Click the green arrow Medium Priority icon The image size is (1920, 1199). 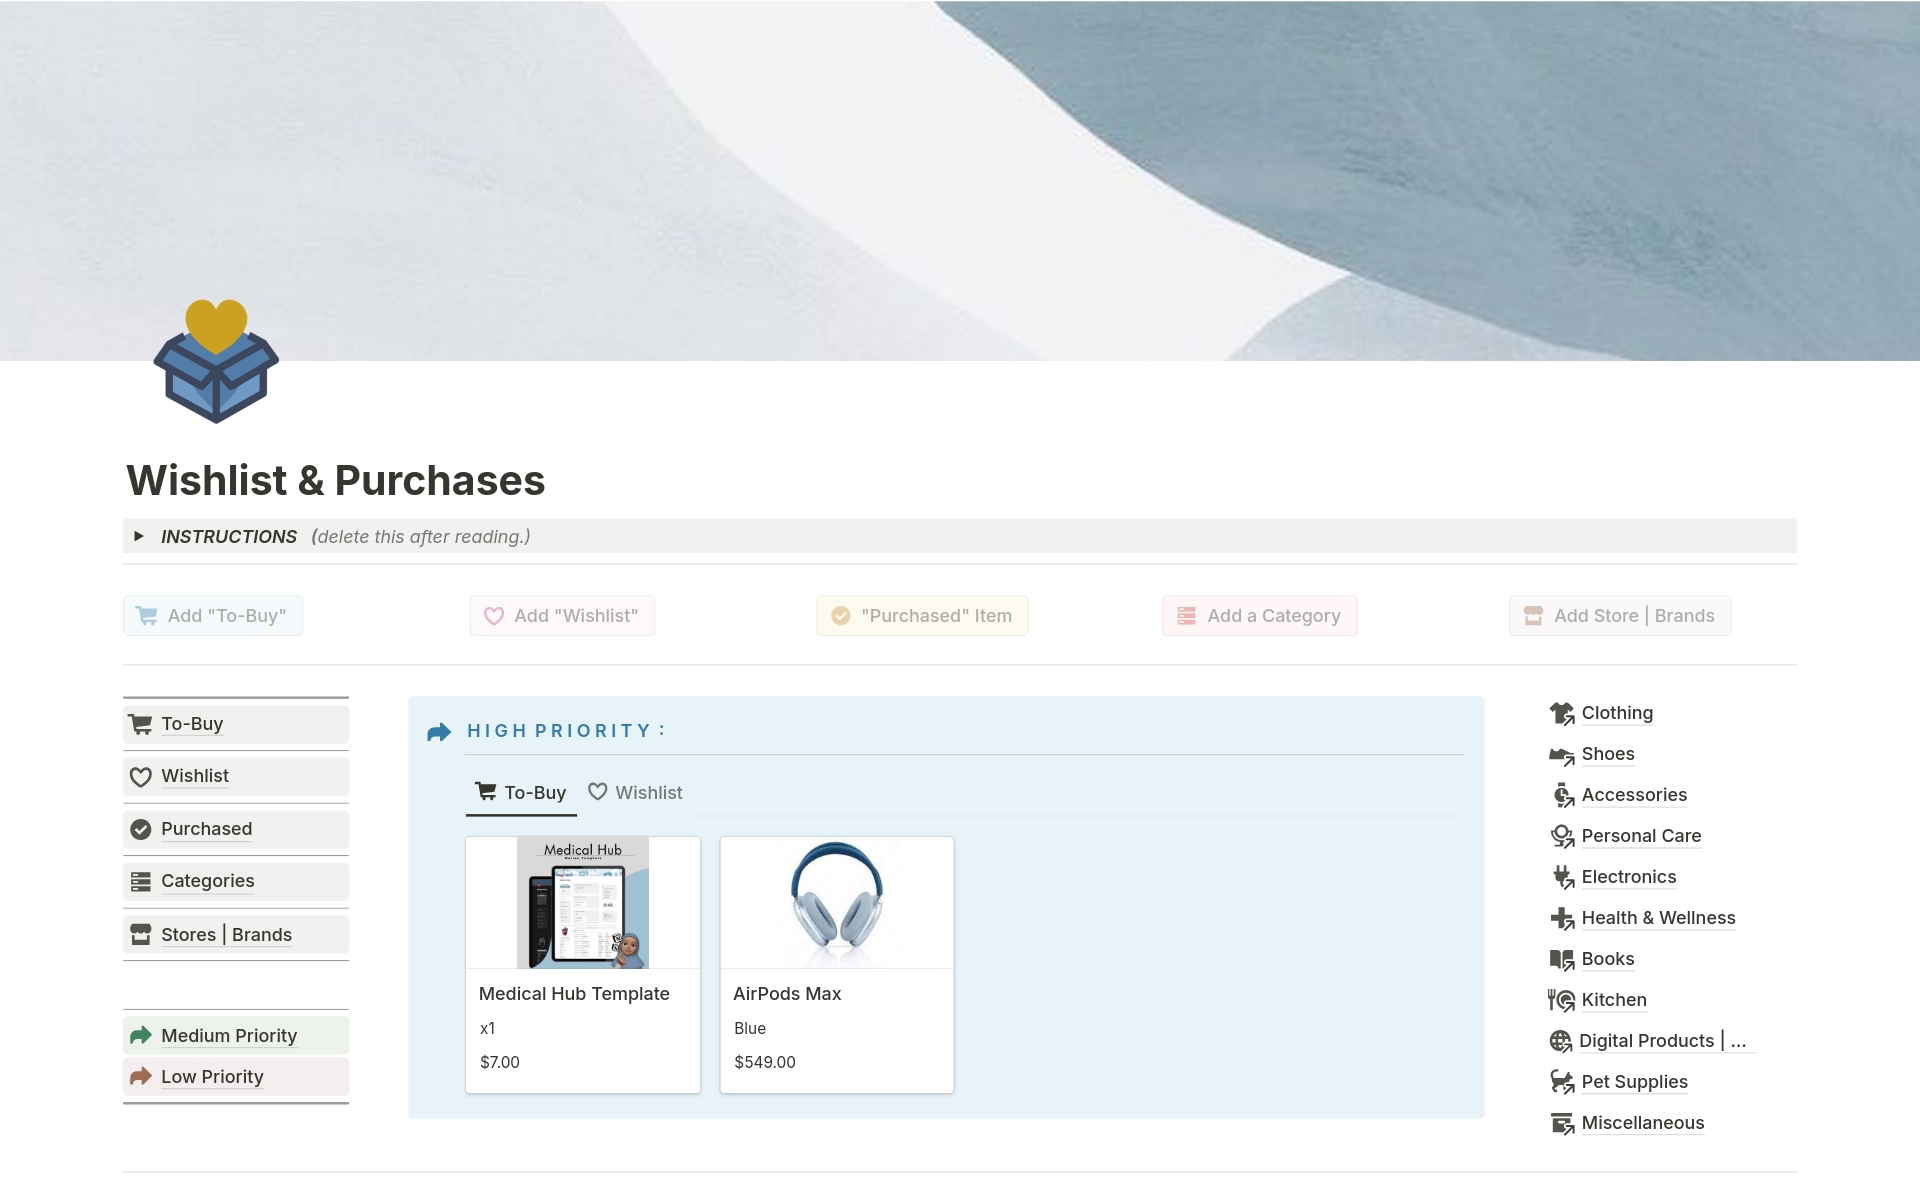coord(141,1036)
